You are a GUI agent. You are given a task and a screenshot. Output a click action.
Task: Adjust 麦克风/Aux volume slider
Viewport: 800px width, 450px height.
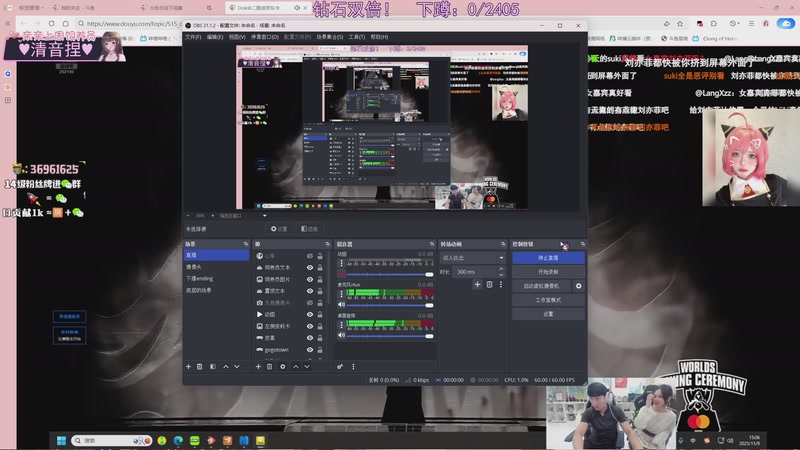[390, 305]
